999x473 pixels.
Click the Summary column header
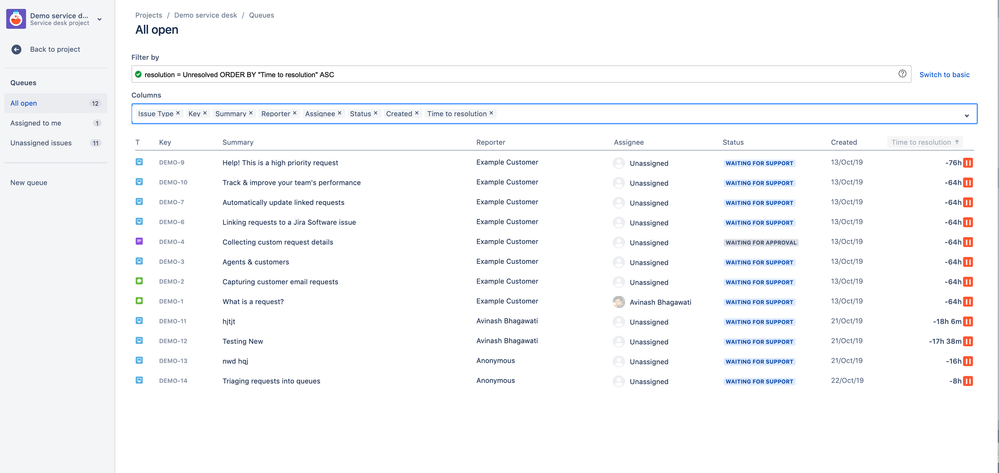tap(238, 142)
